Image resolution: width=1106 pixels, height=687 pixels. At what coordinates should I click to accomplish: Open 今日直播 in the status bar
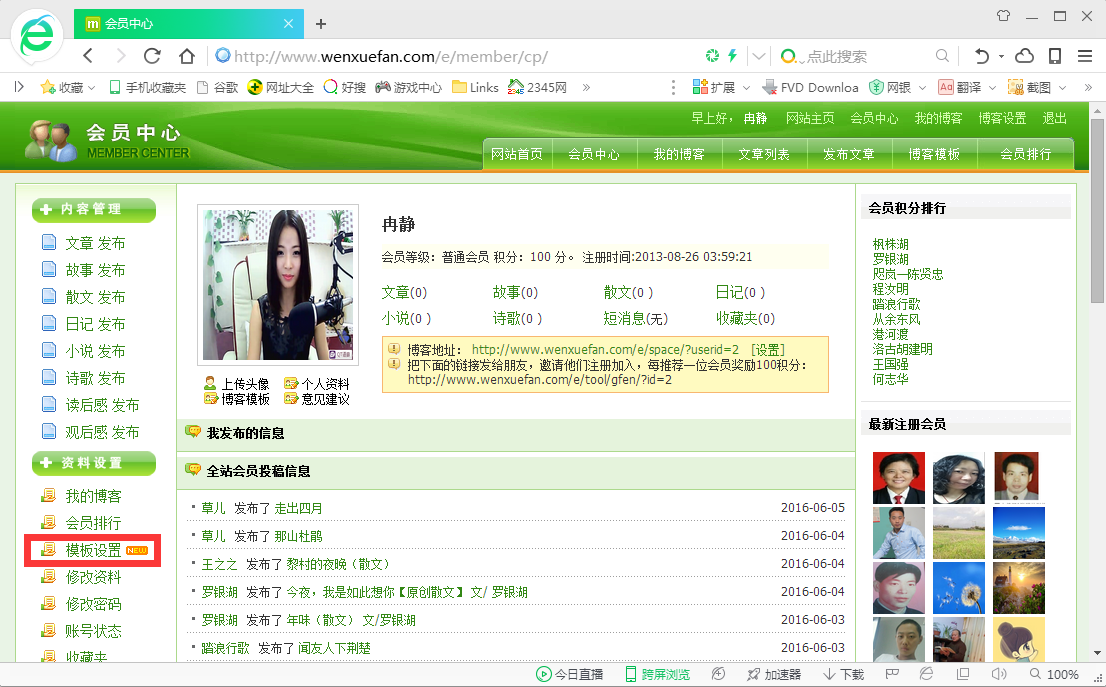pos(570,675)
